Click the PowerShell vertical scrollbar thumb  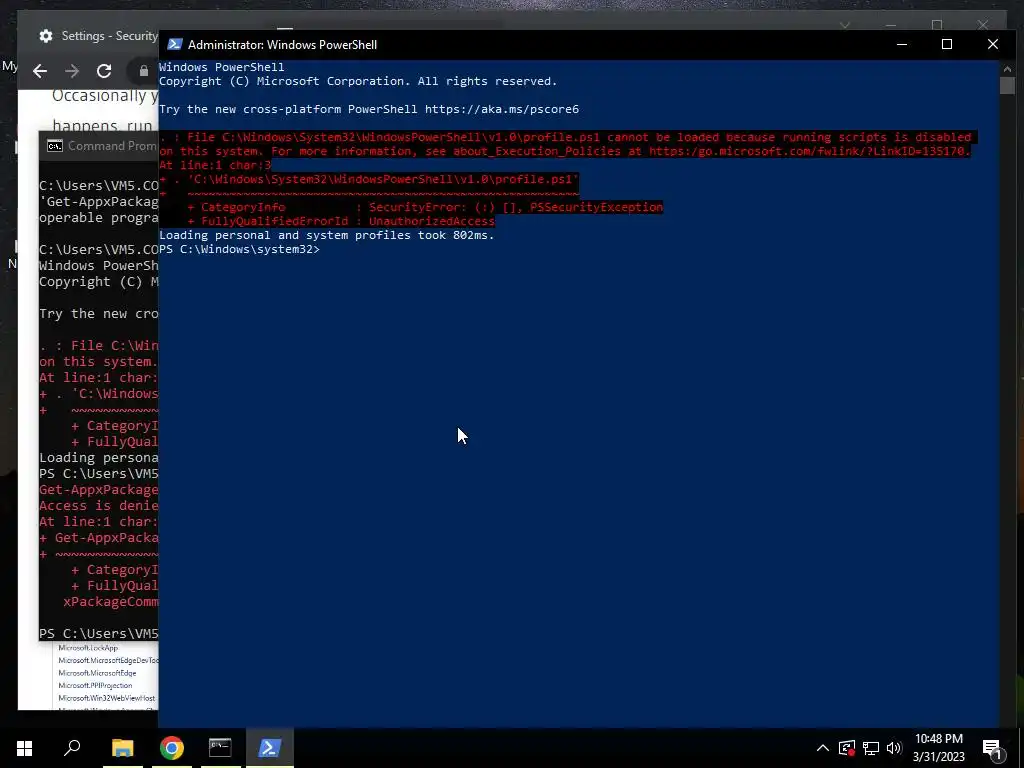point(1006,86)
